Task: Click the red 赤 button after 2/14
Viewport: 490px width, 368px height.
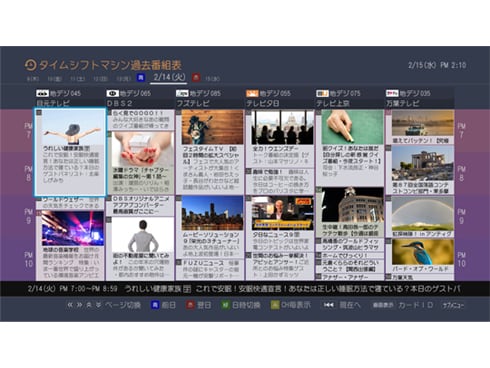Action: (196, 78)
